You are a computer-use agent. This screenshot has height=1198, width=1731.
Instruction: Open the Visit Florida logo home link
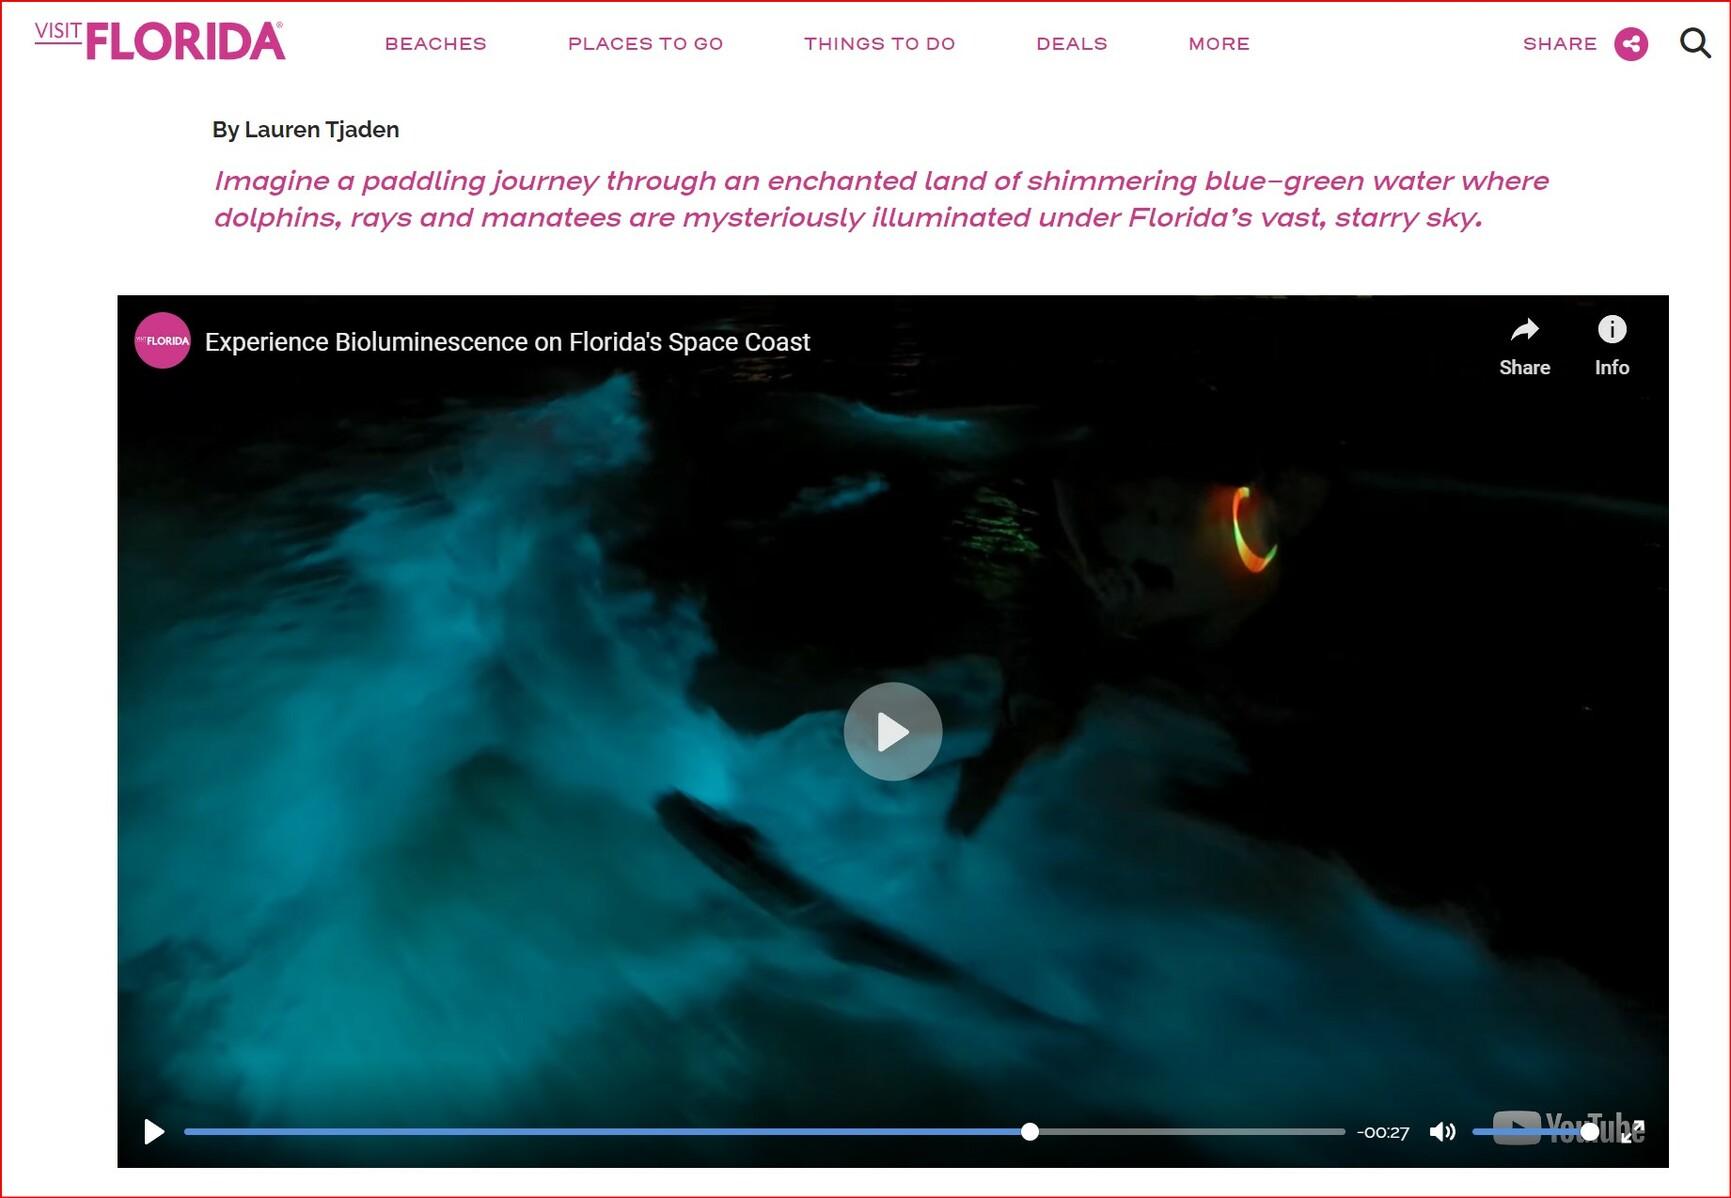pos(160,41)
